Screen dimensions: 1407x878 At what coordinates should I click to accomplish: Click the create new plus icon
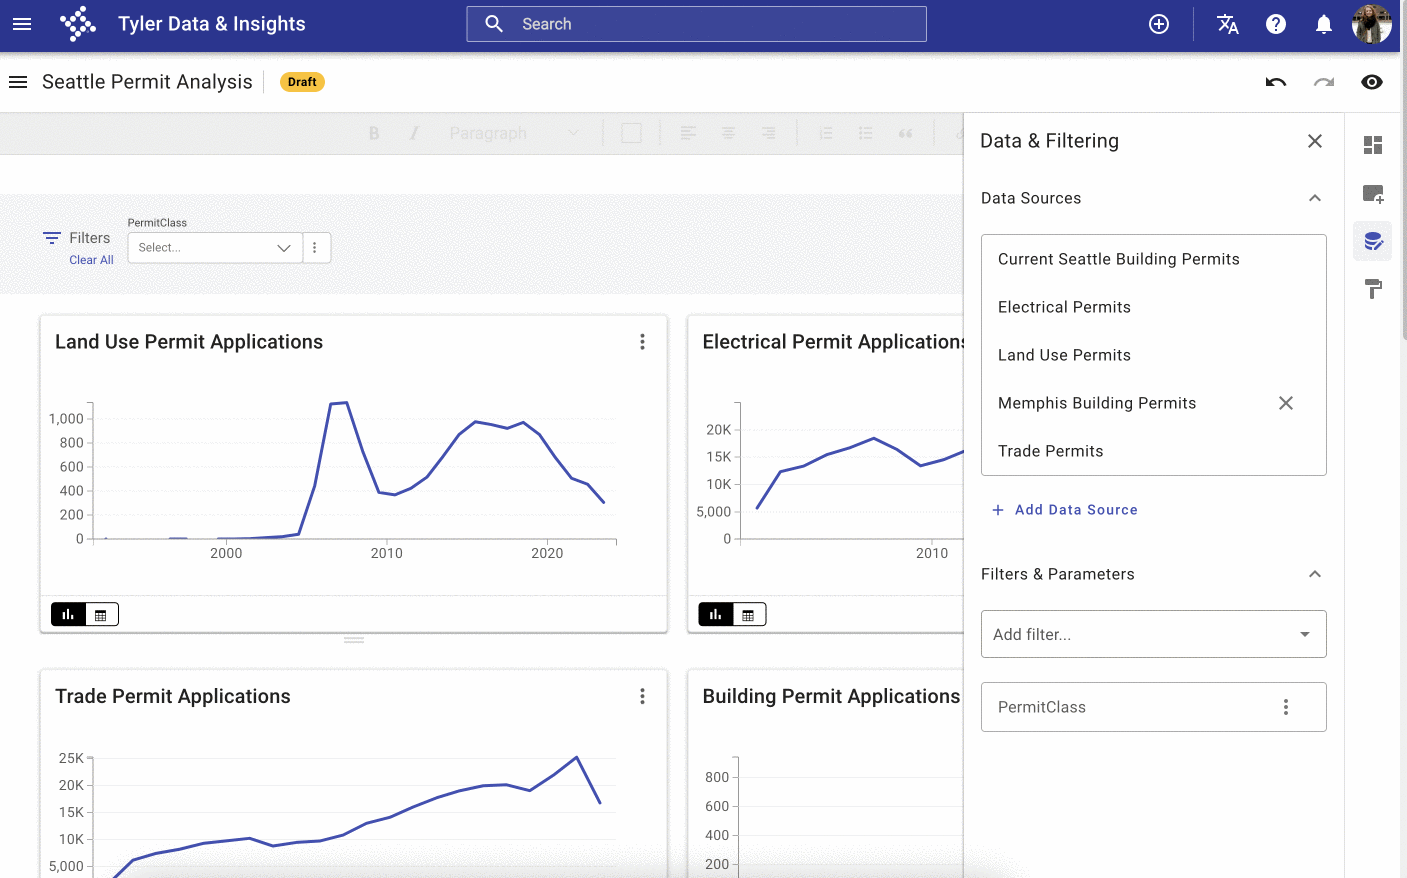tap(1159, 24)
